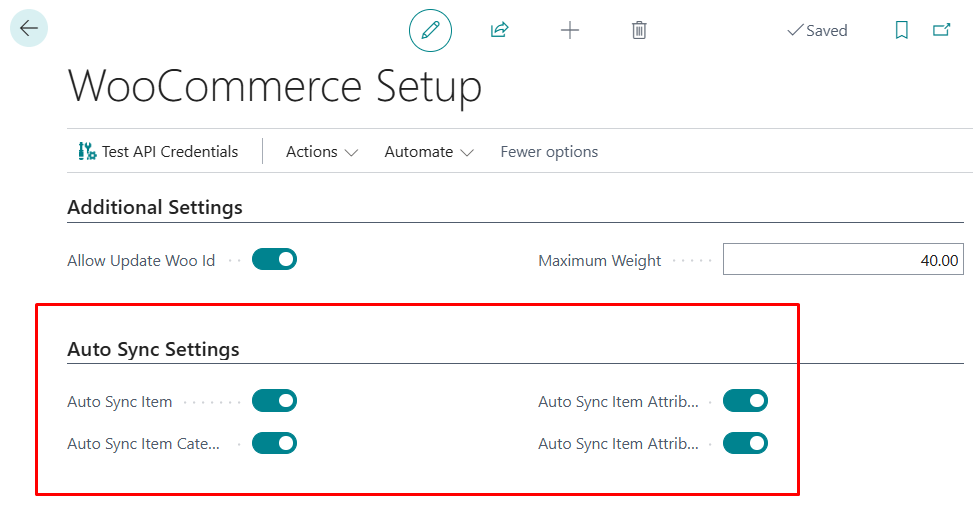973x517 pixels.
Task: Click the Maximum Weight input field
Action: (x=843, y=259)
